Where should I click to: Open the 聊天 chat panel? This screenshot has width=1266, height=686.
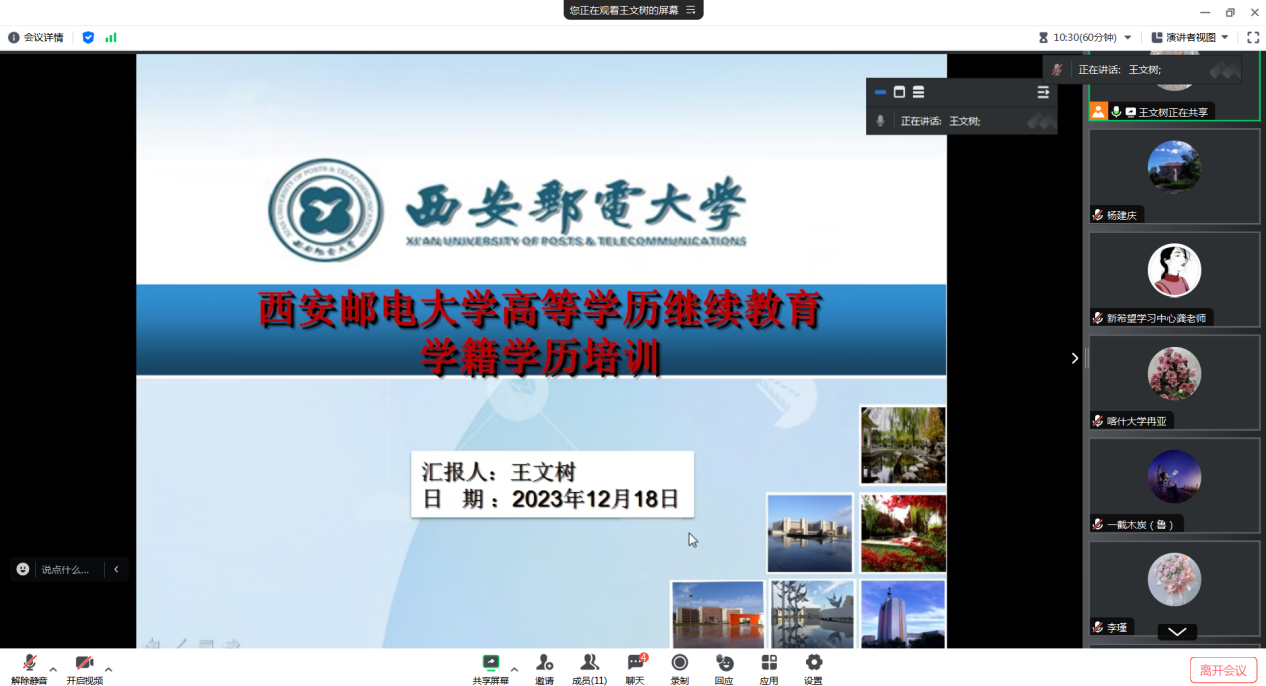[635, 668]
